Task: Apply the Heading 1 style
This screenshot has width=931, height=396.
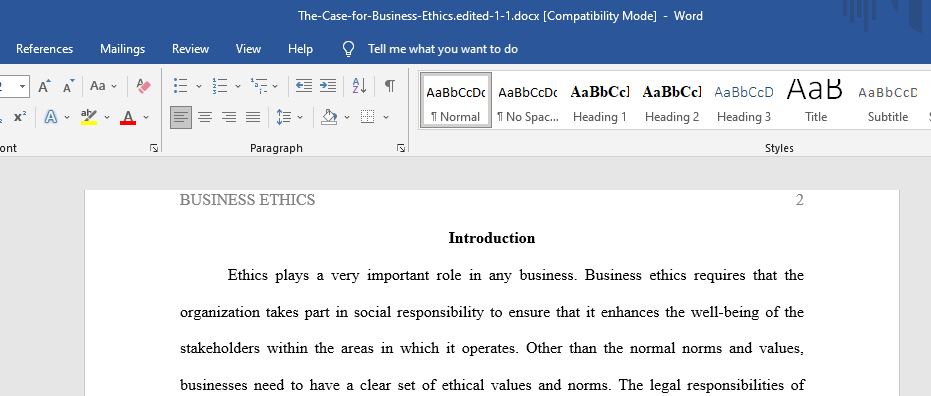Action: [600, 100]
